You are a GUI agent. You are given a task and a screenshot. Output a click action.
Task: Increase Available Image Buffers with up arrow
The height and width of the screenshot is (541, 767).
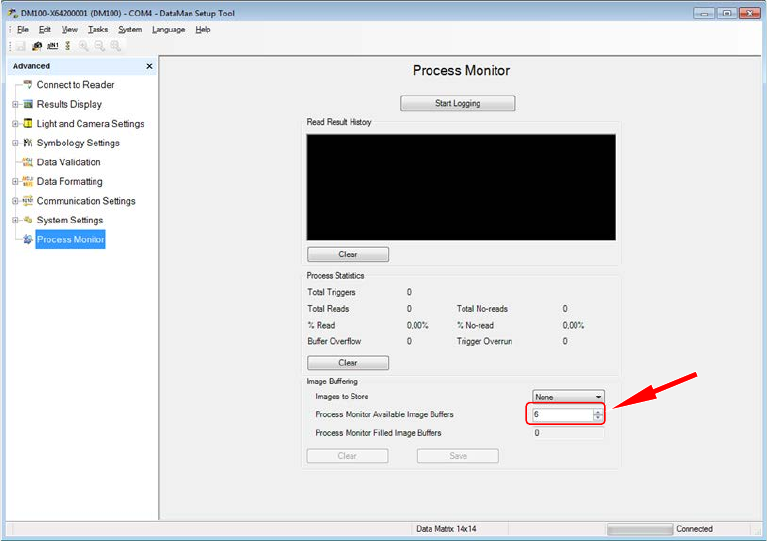[x=598, y=412]
